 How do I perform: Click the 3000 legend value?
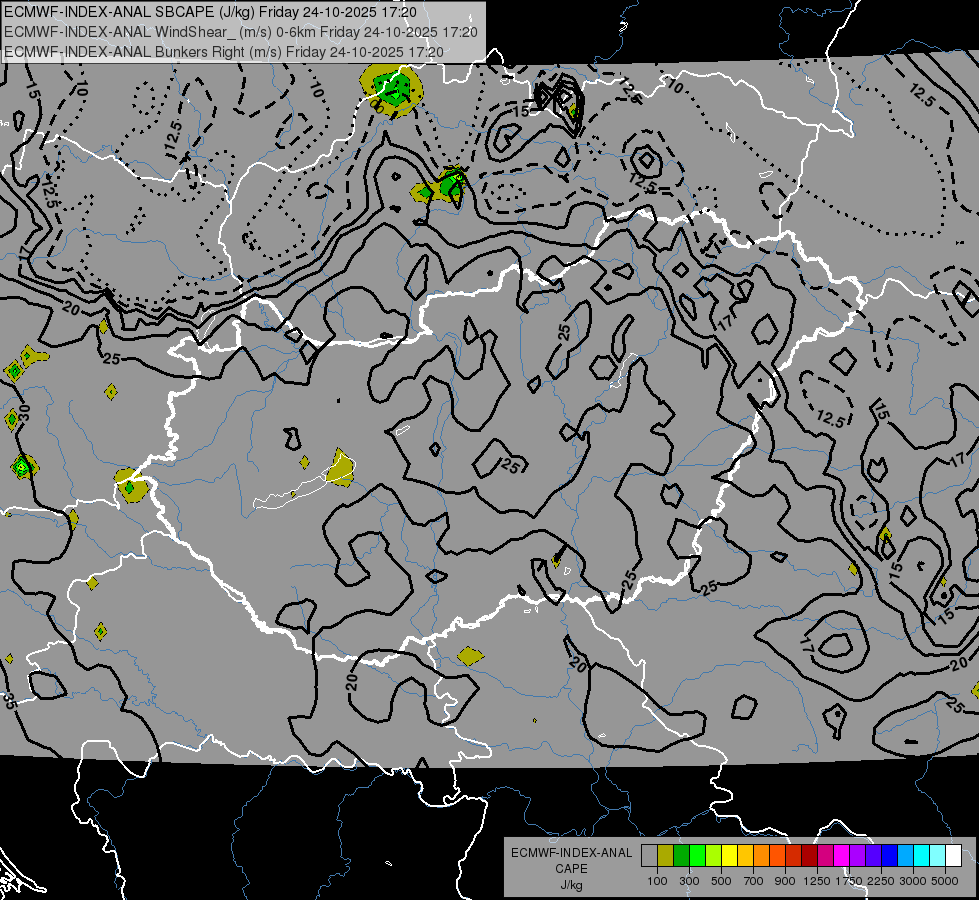913,881
